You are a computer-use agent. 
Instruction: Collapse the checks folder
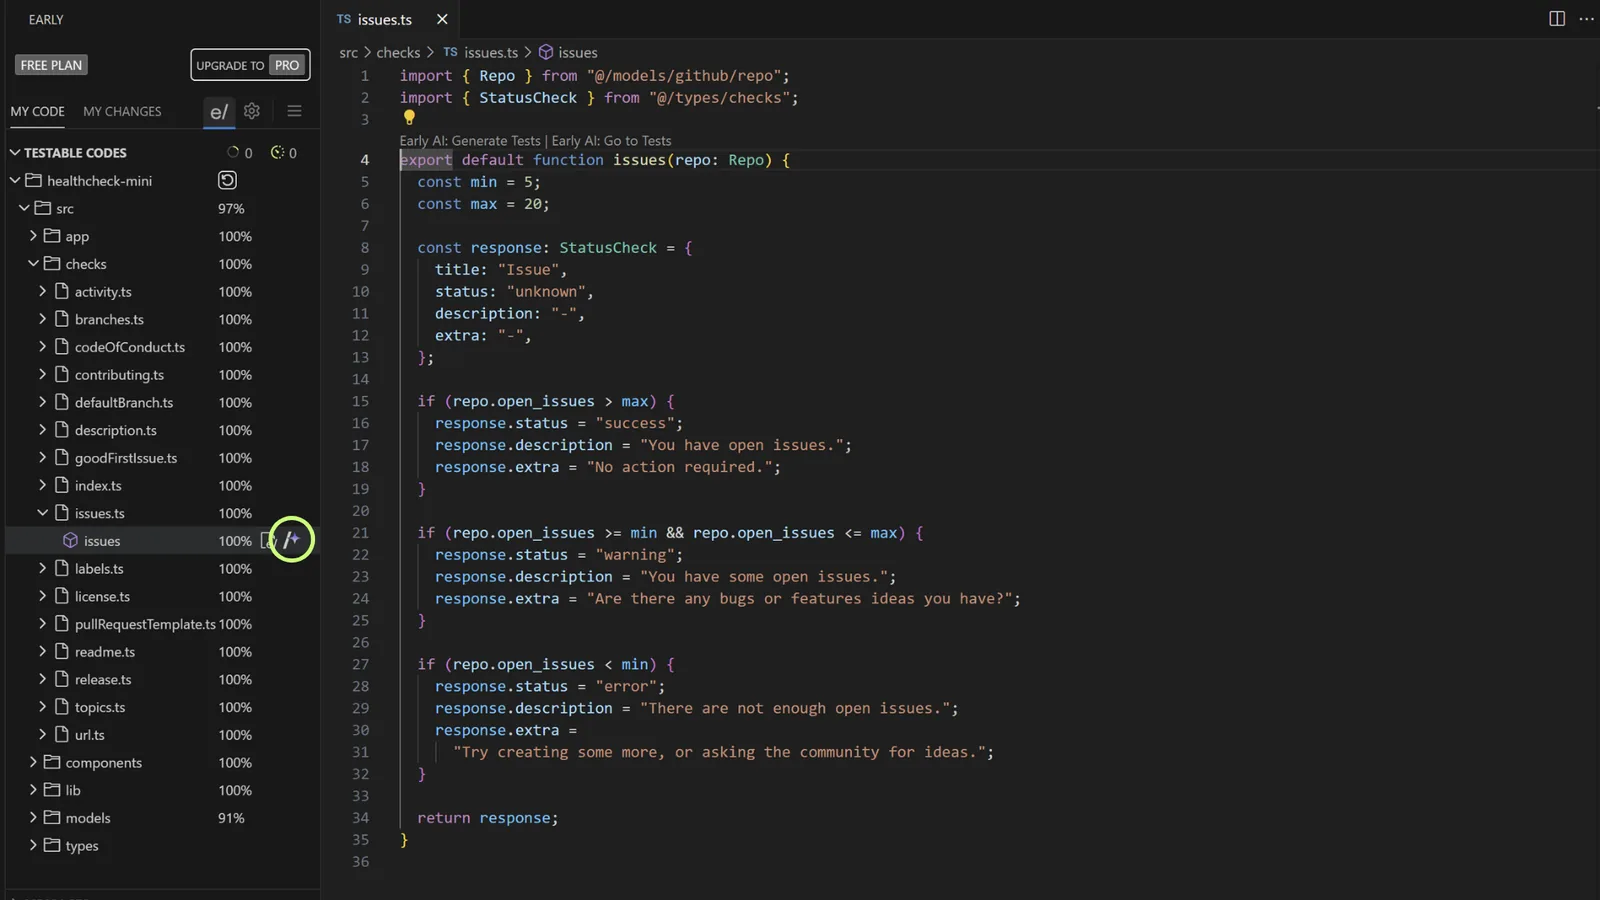click(x=33, y=264)
